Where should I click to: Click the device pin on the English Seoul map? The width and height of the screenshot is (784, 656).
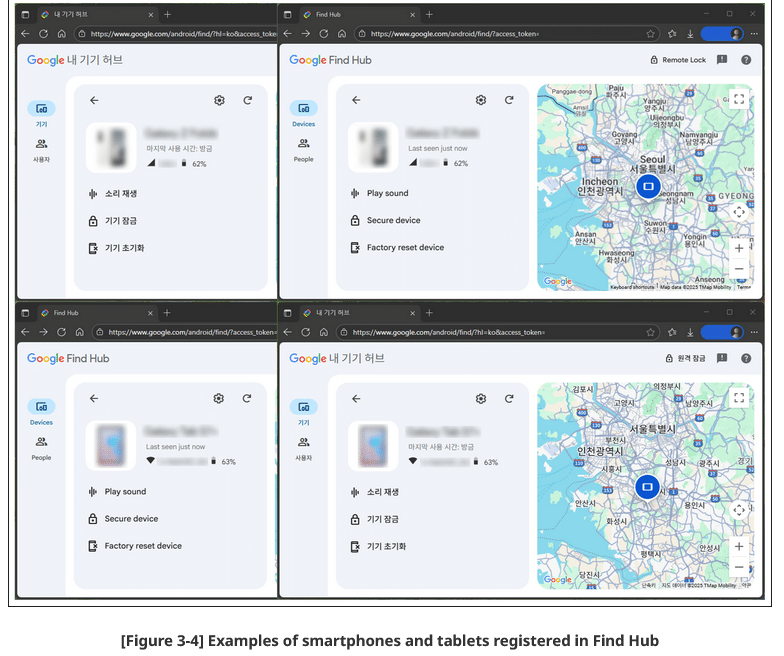pyautogui.click(x=647, y=187)
